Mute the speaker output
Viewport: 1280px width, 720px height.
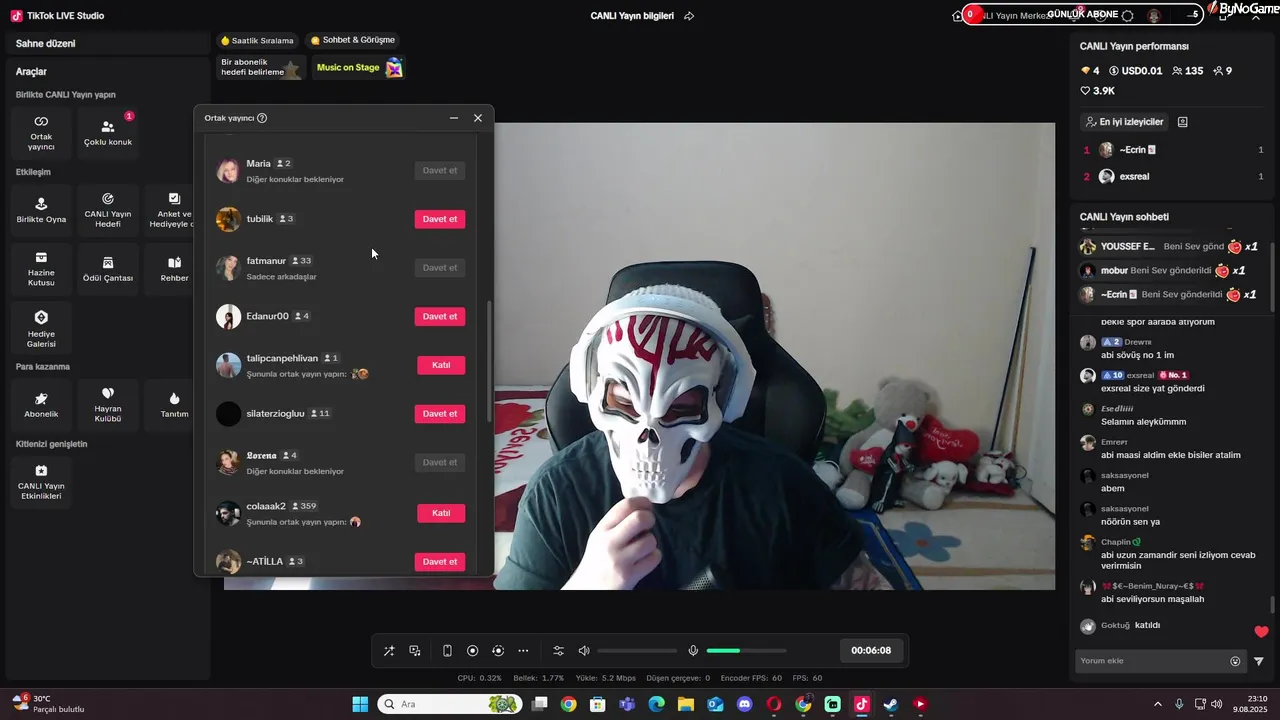click(584, 651)
